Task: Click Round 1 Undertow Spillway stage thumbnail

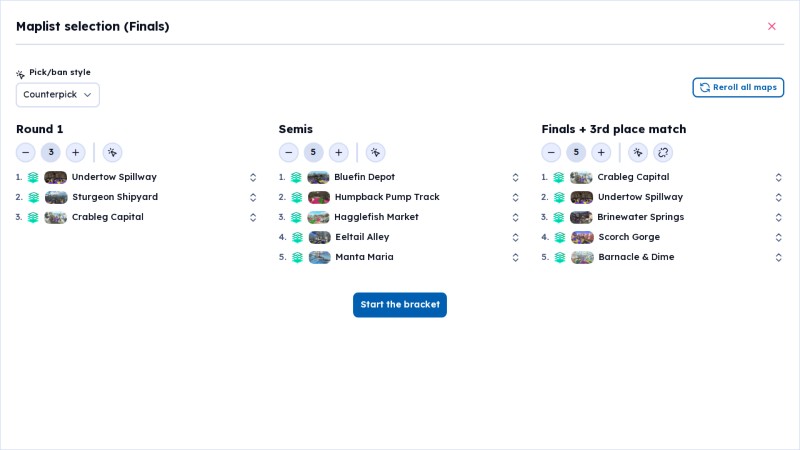Action: tap(56, 177)
